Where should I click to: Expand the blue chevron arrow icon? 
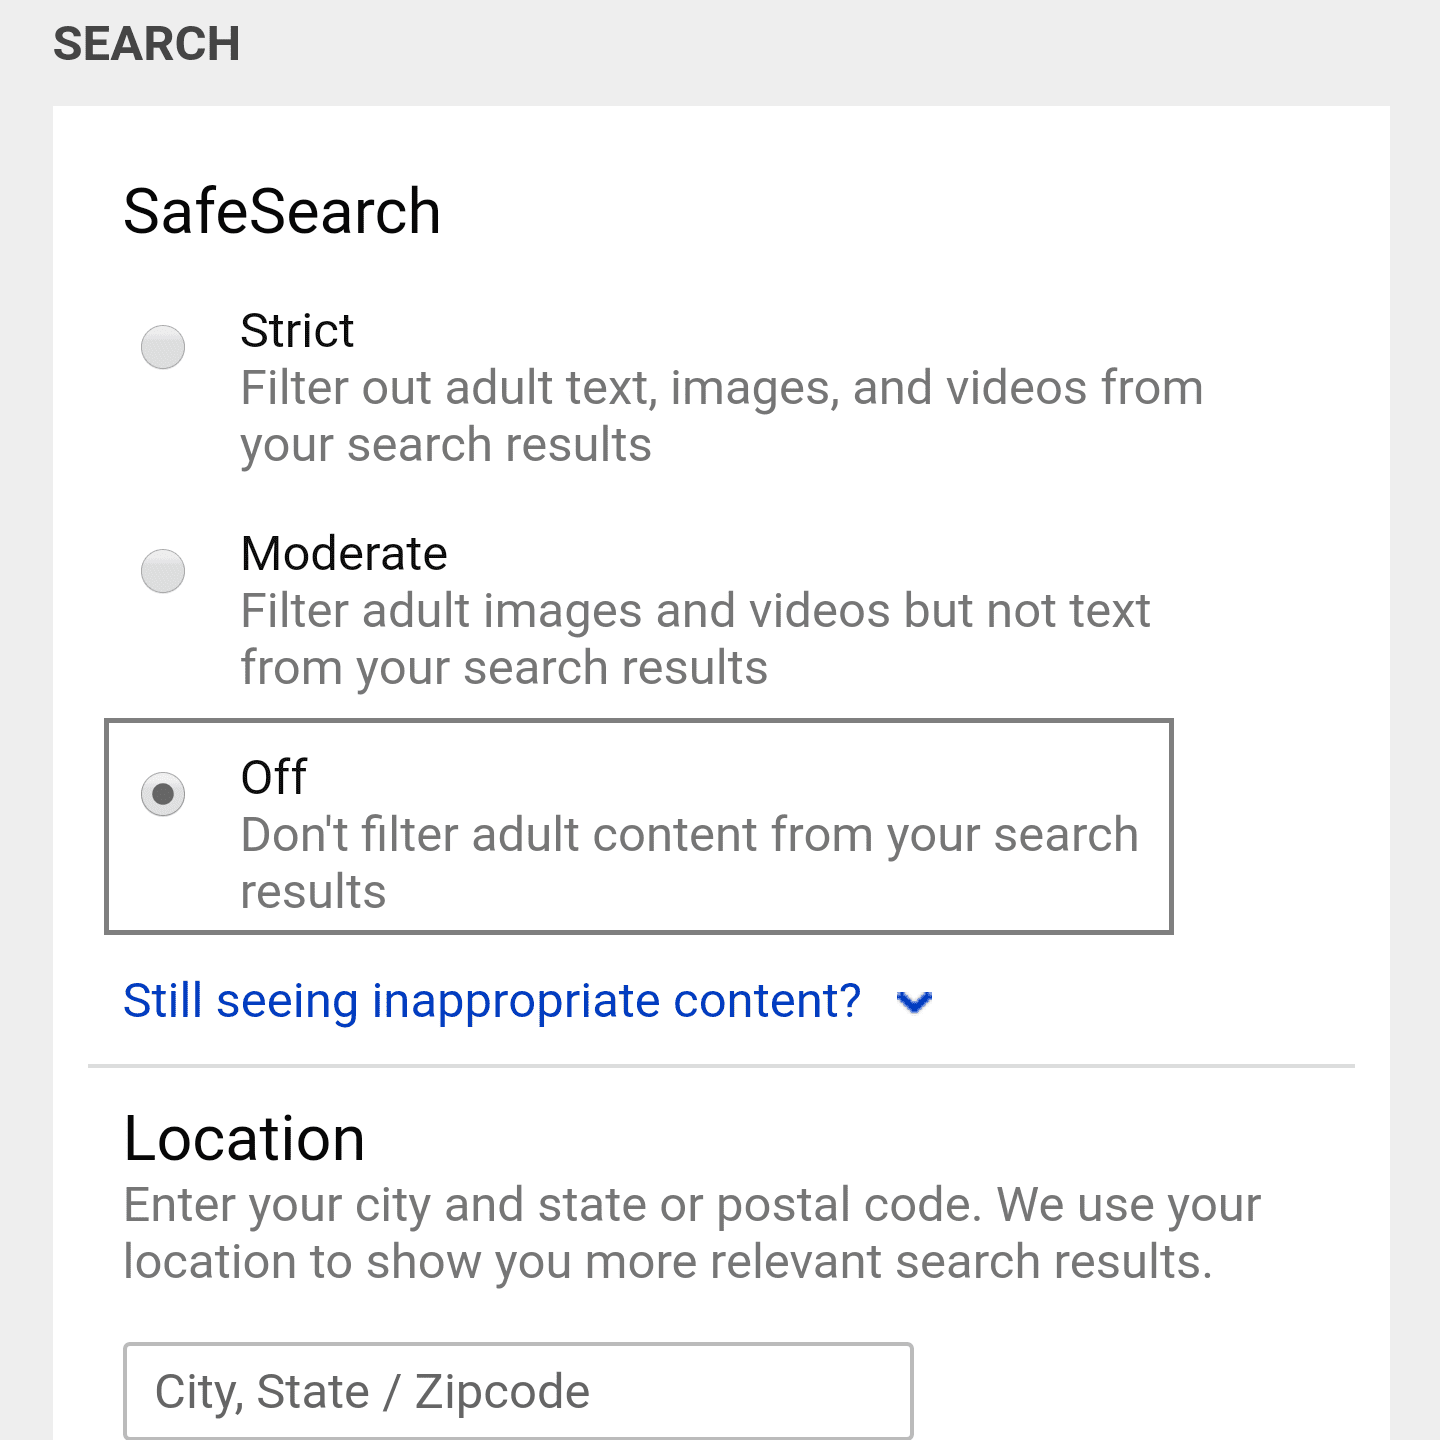point(914,1001)
